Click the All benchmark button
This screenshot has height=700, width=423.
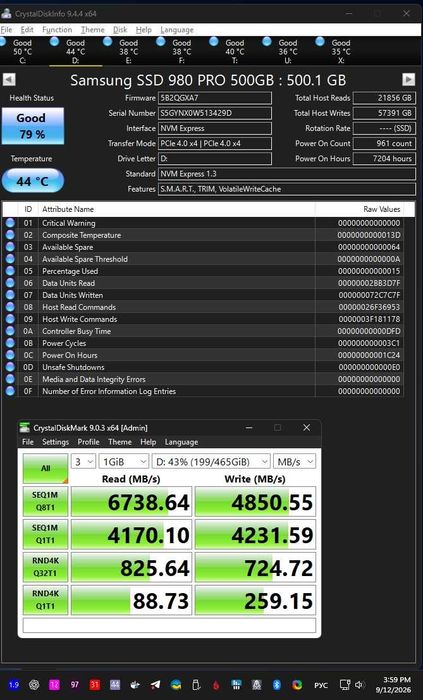(x=46, y=469)
